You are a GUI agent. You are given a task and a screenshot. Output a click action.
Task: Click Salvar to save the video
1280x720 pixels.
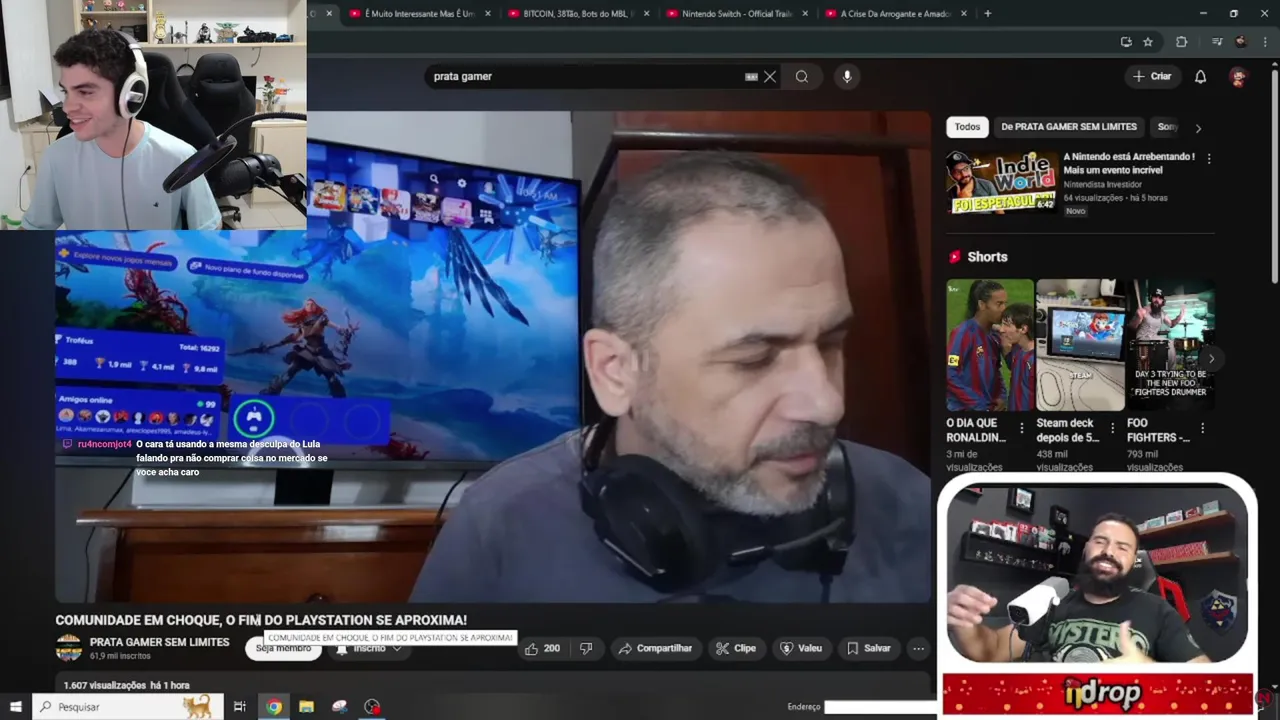click(868, 648)
